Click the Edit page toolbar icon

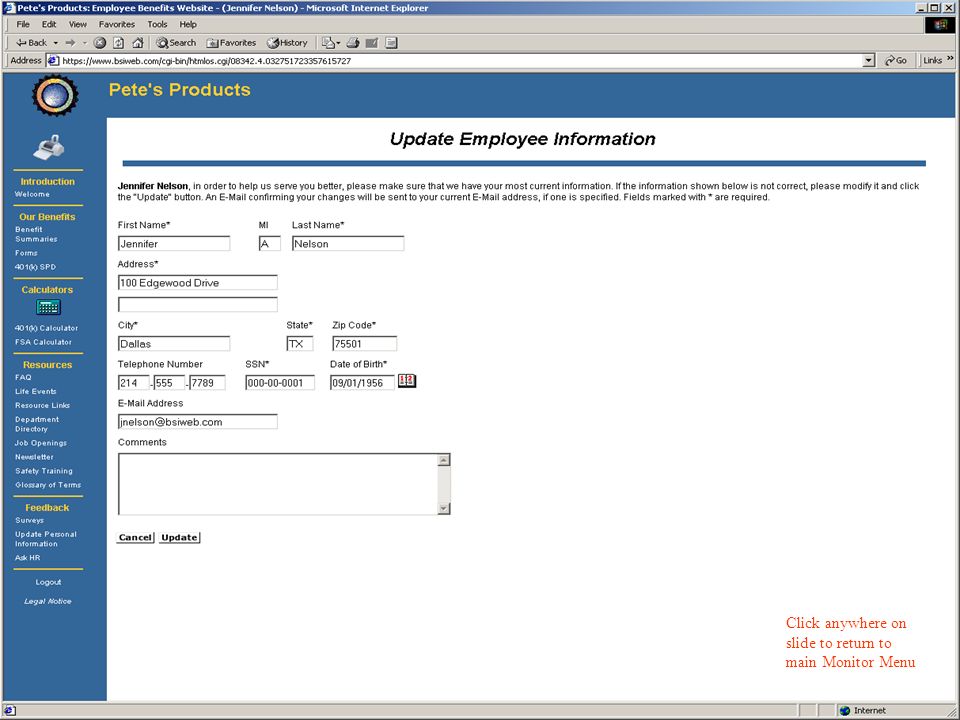click(x=372, y=43)
